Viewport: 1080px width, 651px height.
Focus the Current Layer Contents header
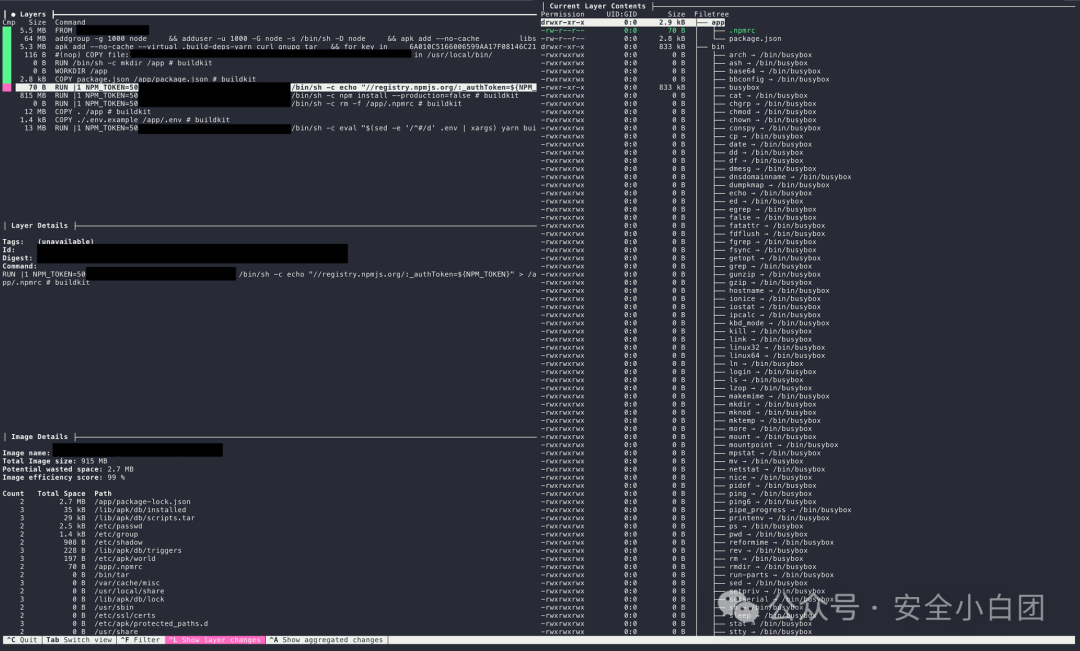[597, 6]
